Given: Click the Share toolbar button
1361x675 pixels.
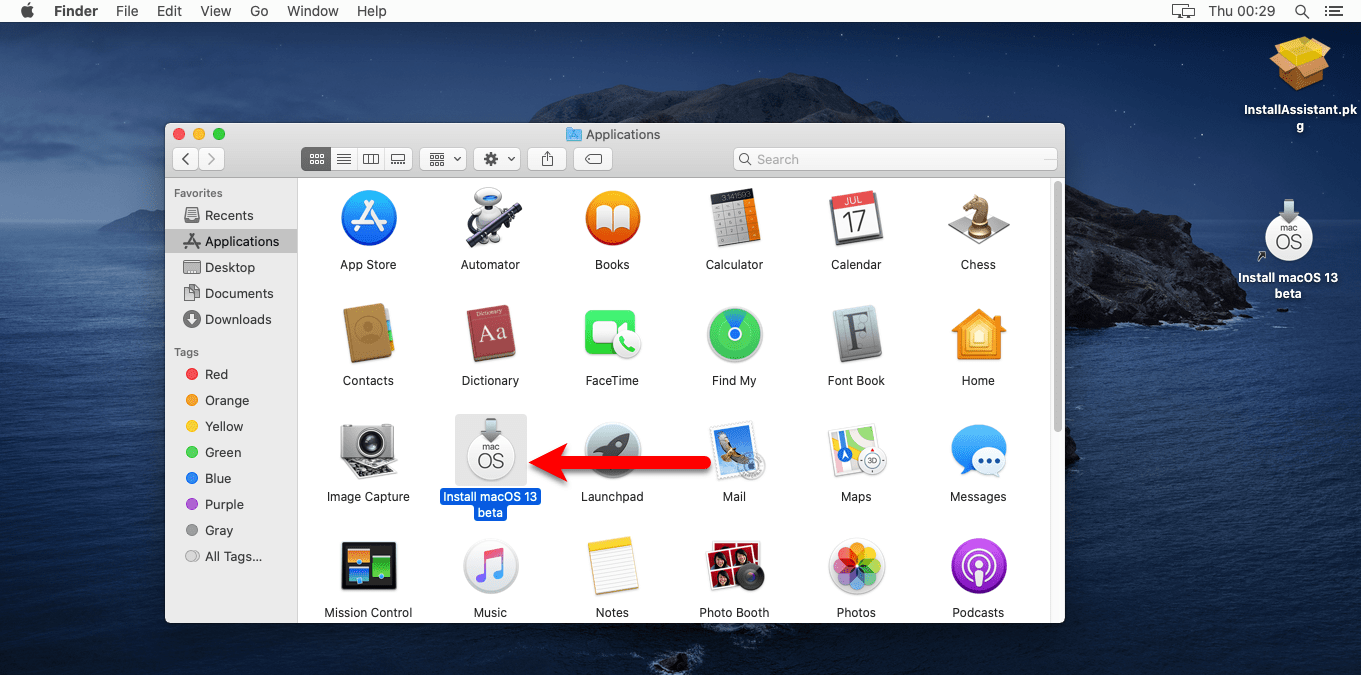Looking at the screenshot, I should 547,159.
